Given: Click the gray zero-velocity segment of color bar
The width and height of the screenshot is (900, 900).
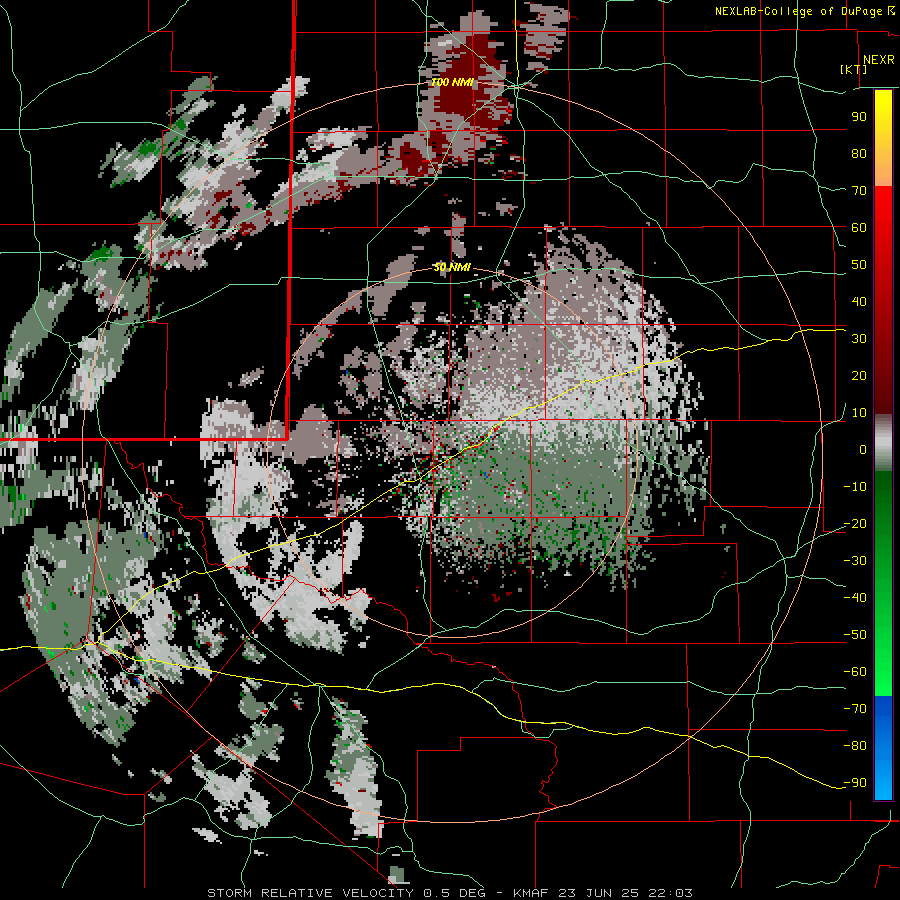Looking at the screenshot, I should click(883, 443).
